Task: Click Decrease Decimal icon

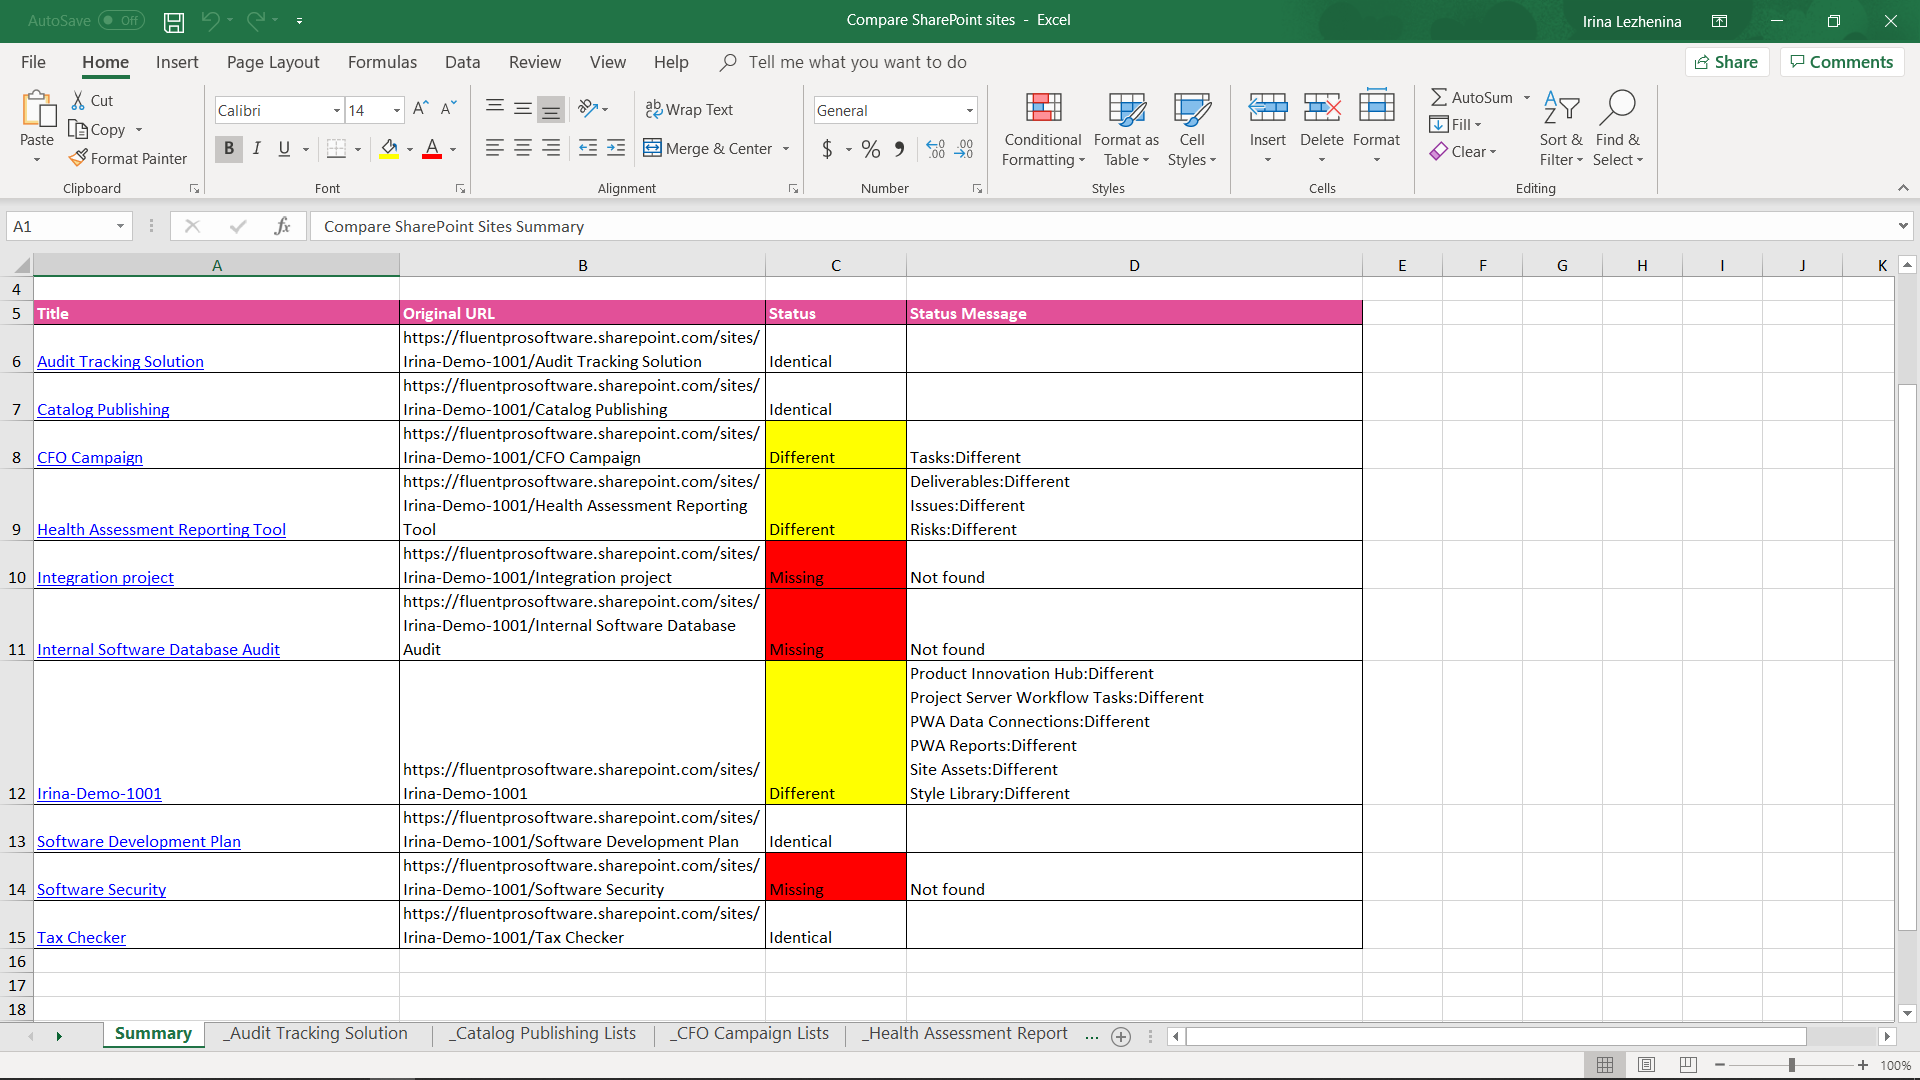Action: [x=964, y=149]
